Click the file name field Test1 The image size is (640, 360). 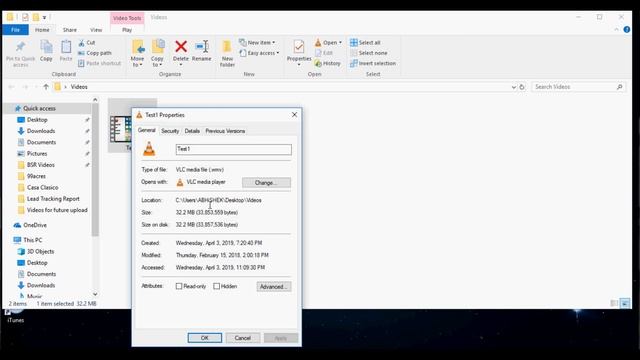(x=233, y=149)
